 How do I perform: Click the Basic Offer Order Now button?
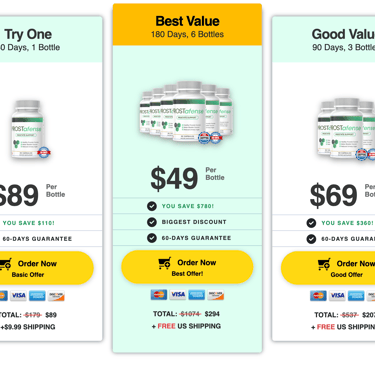43,268
